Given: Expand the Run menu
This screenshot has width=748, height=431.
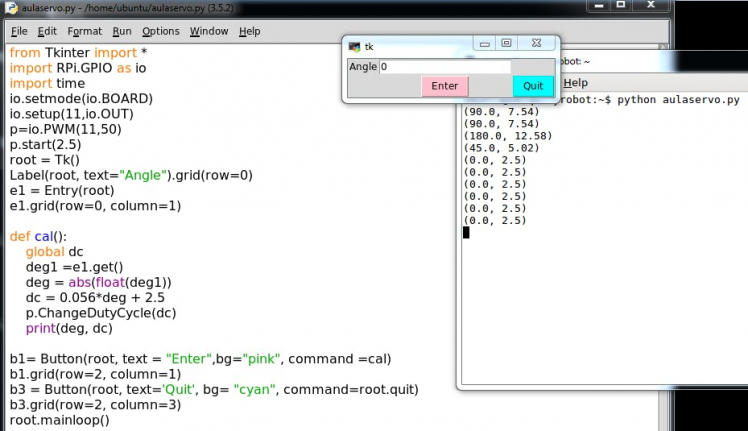Looking at the screenshot, I should point(122,31).
